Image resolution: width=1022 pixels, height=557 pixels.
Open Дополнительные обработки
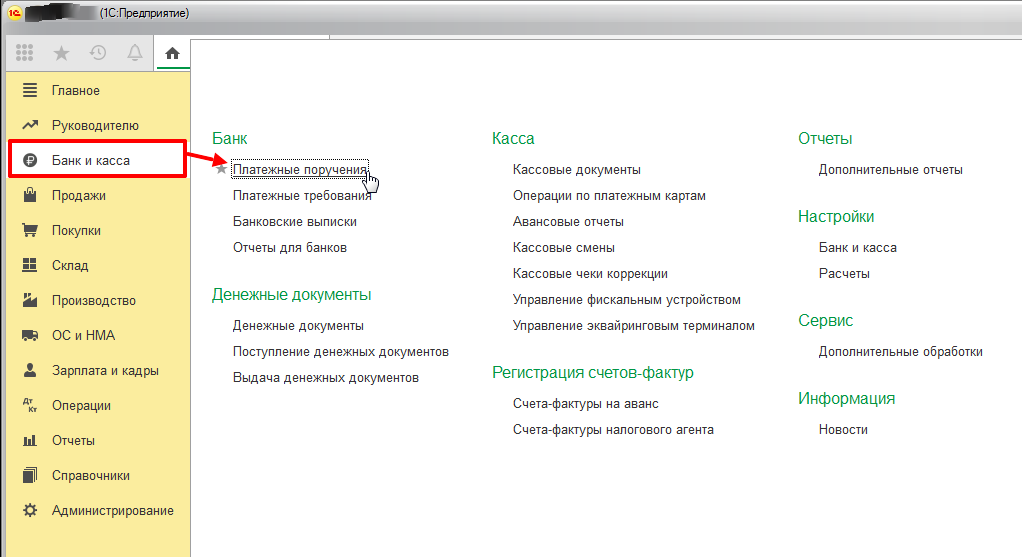point(901,352)
